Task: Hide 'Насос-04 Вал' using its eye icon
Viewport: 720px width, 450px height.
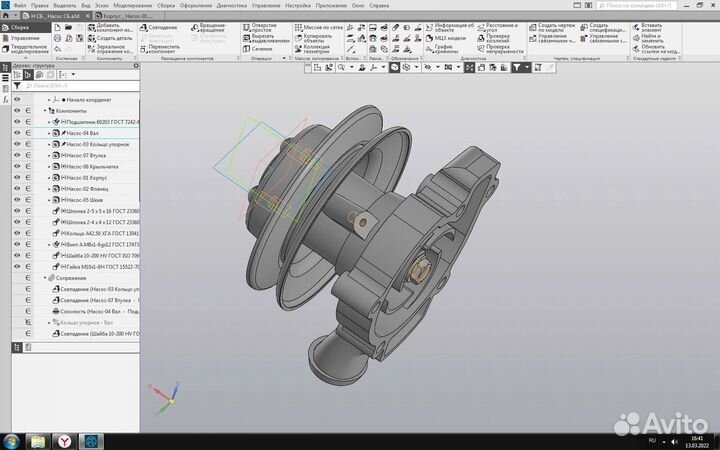Action: point(17,133)
